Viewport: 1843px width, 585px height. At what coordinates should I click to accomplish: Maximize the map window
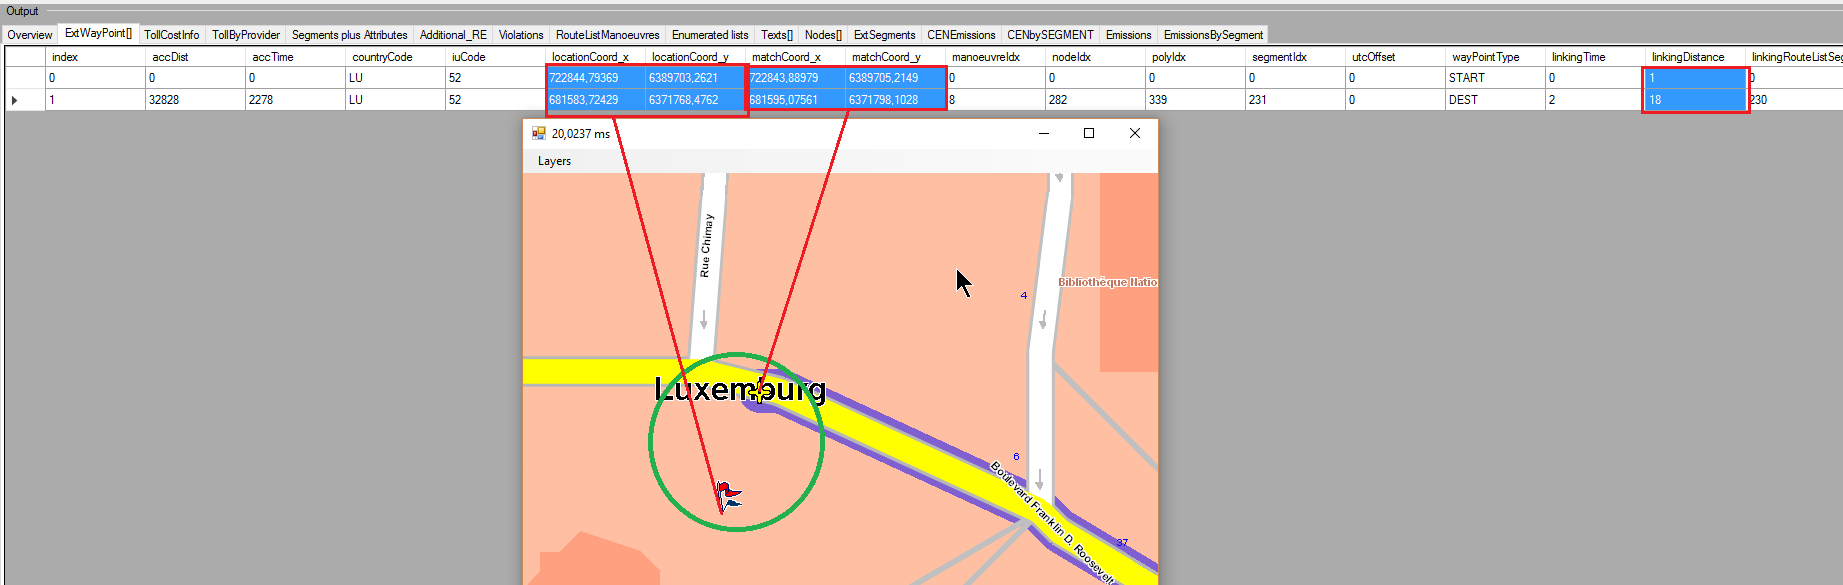pyautogui.click(x=1089, y=133)
